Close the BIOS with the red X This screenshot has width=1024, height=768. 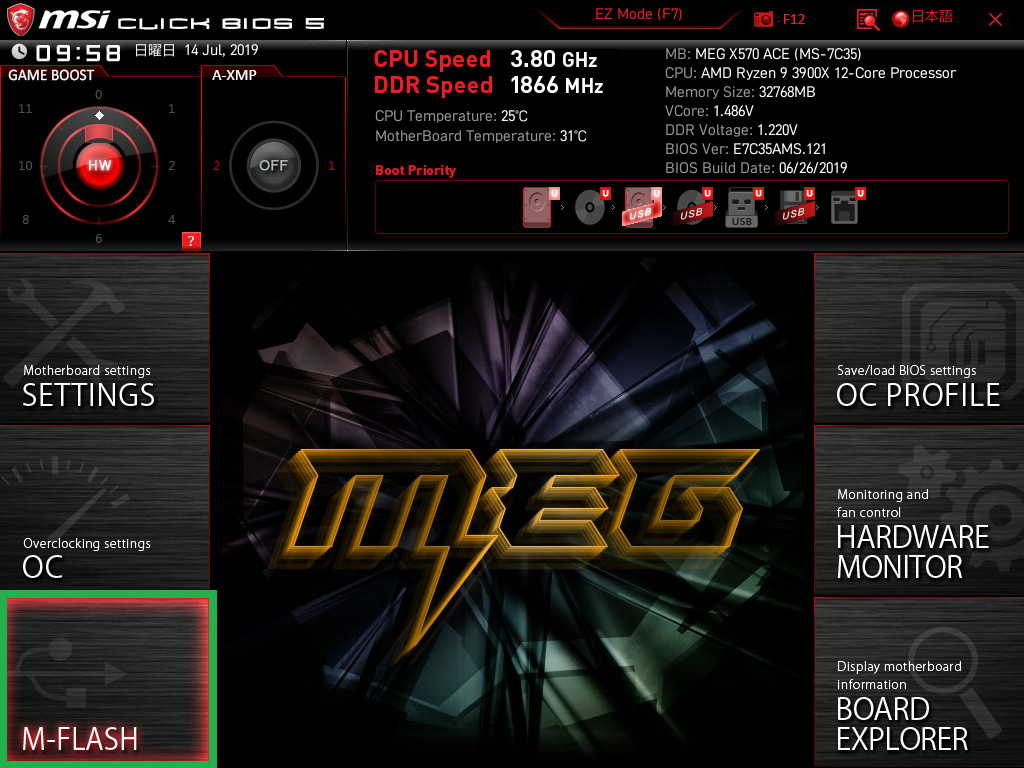point(995,19)
